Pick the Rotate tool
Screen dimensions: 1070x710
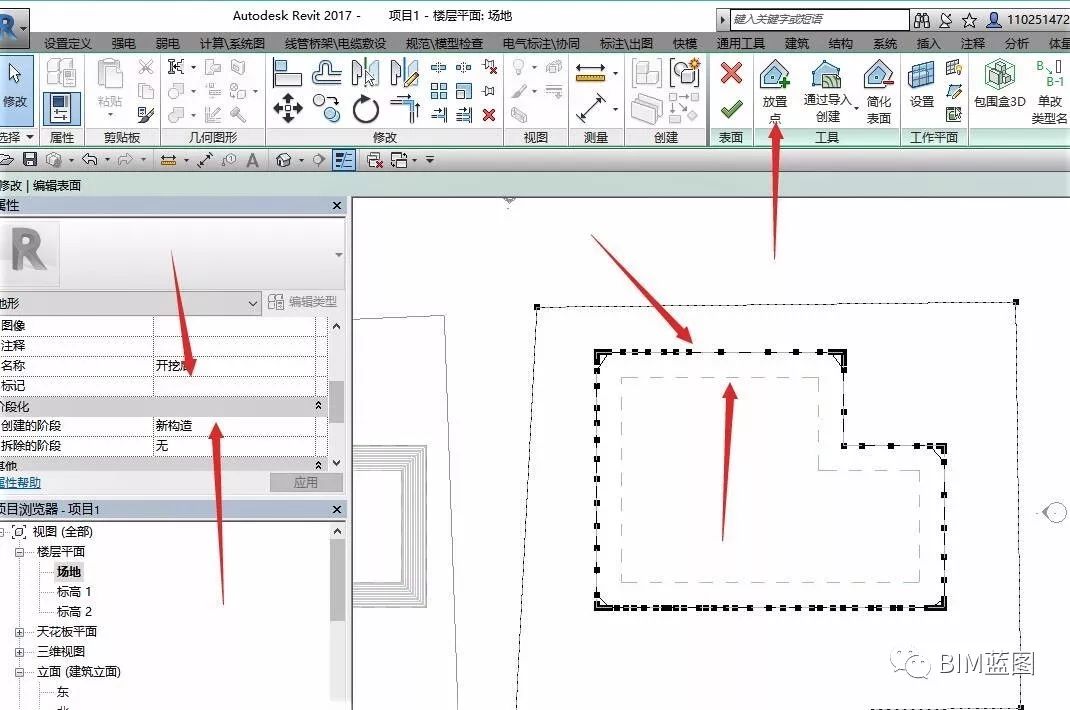point(366,109)
